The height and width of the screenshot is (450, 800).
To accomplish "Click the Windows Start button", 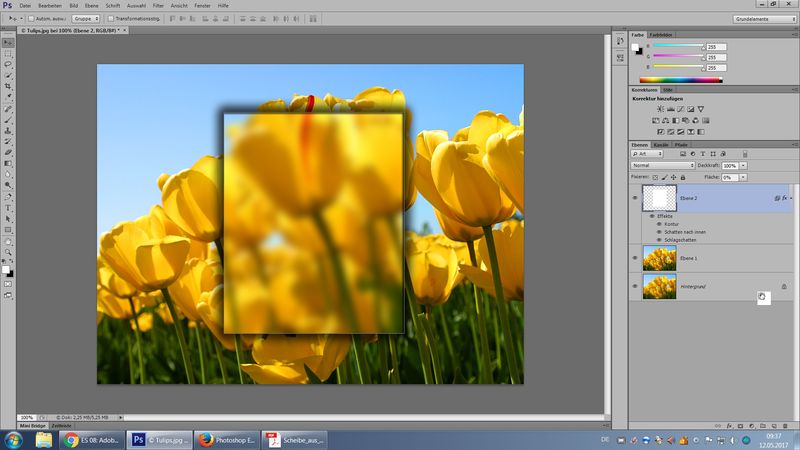I will pos(16,439).
